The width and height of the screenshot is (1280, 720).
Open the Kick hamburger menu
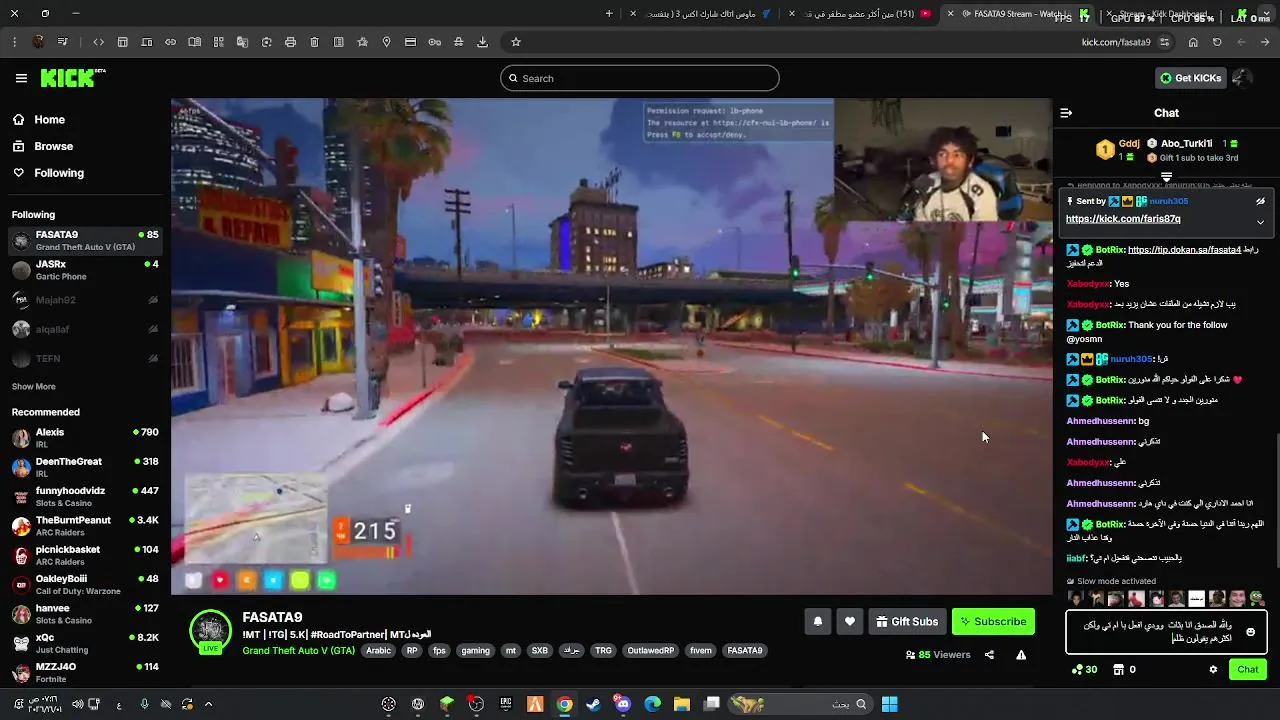coord(21,78)
